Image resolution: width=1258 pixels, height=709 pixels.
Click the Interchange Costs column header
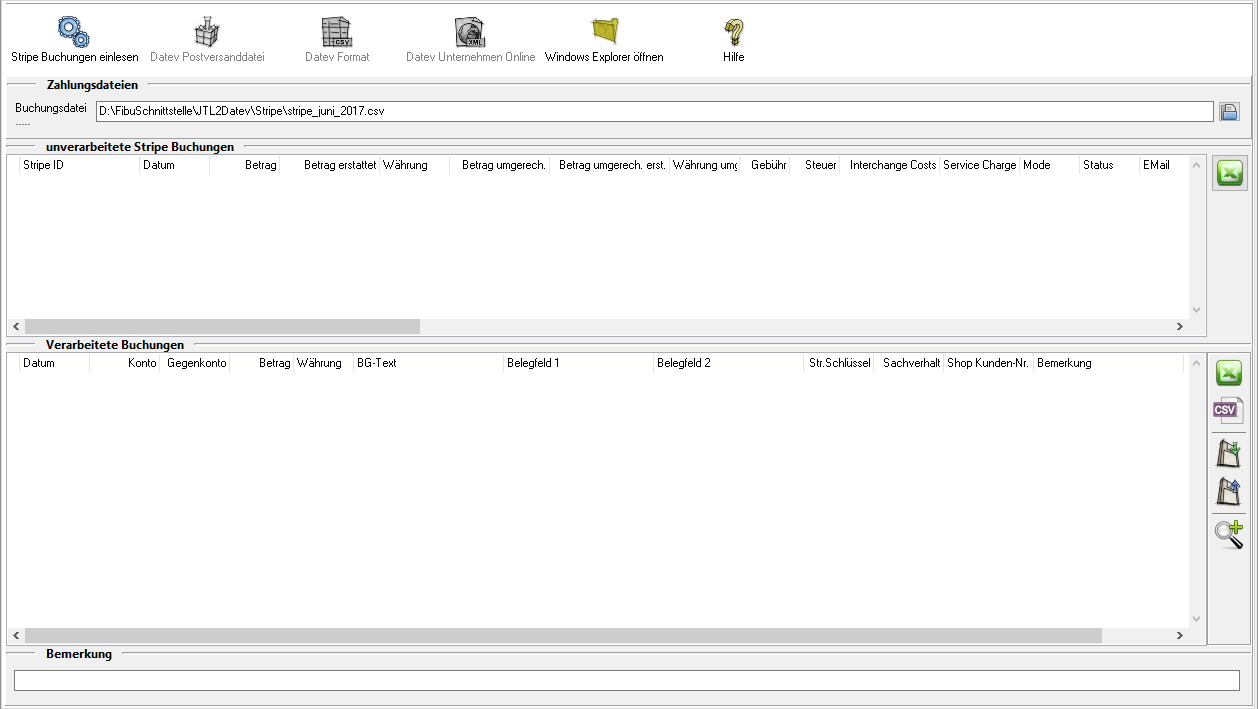click(x=892, y=165)
